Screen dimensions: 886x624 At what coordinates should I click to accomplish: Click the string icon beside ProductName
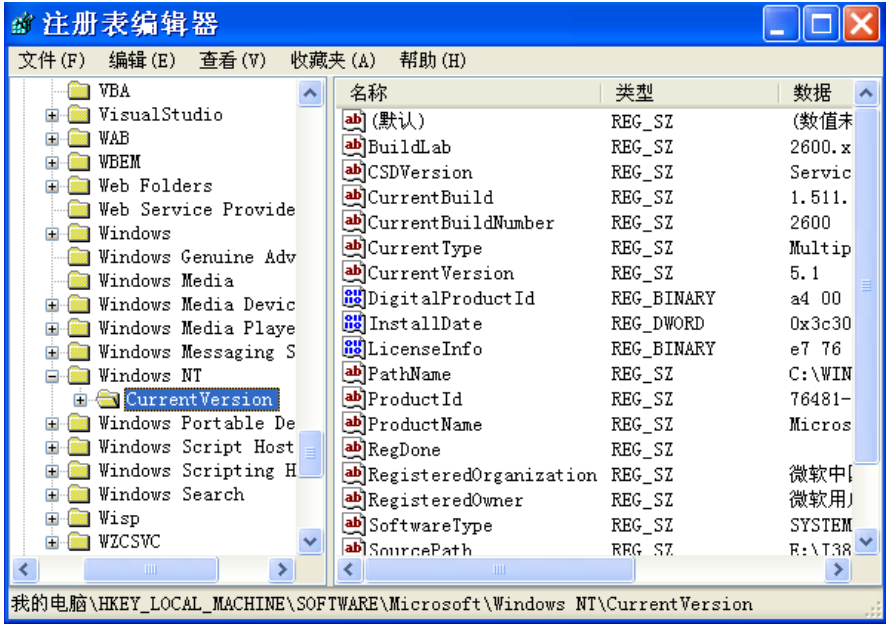pos(354,424)
